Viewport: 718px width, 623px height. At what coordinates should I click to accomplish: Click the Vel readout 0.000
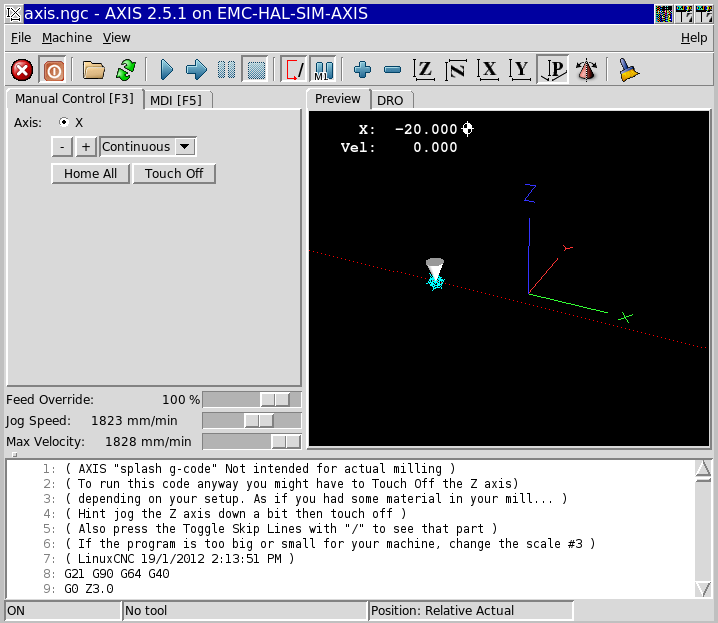tap(435, 147)
